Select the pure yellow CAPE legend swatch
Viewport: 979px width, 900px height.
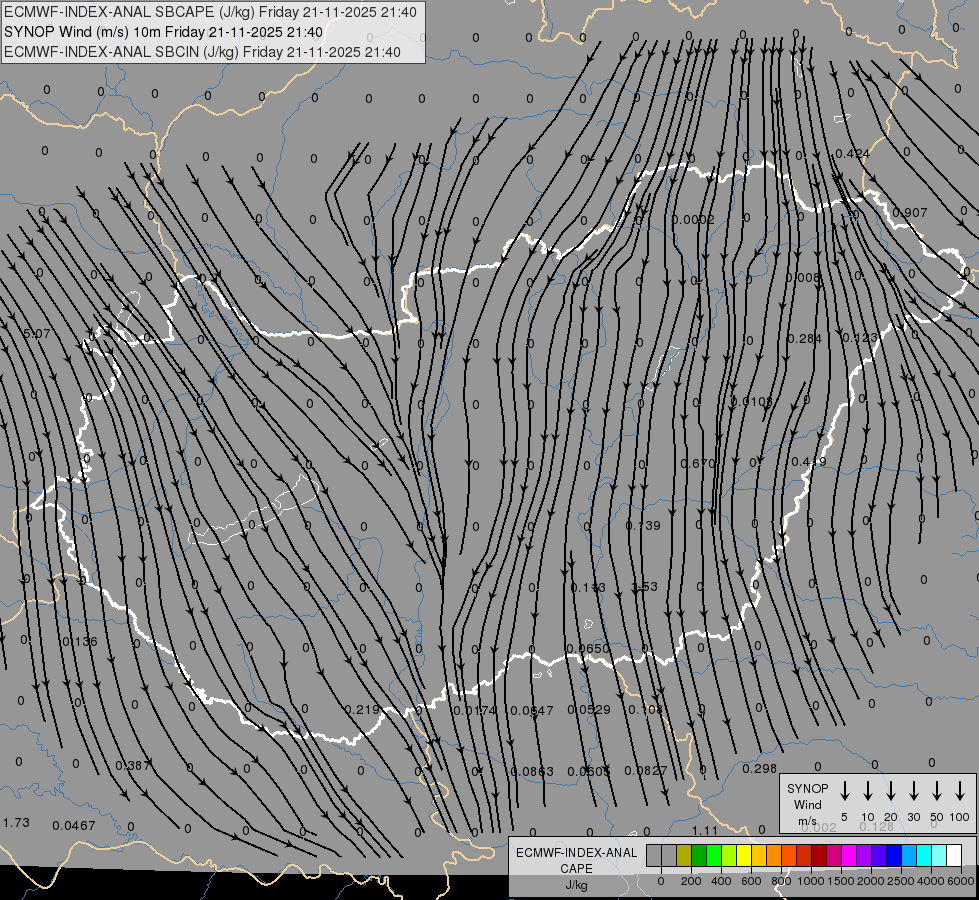click(x=744, y=856)
